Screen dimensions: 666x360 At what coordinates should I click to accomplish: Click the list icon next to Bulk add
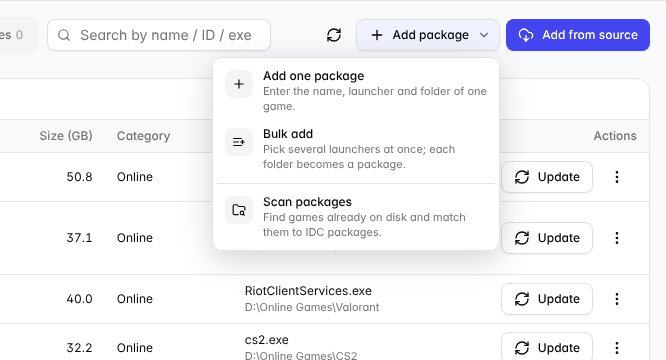tap(239, 142)
